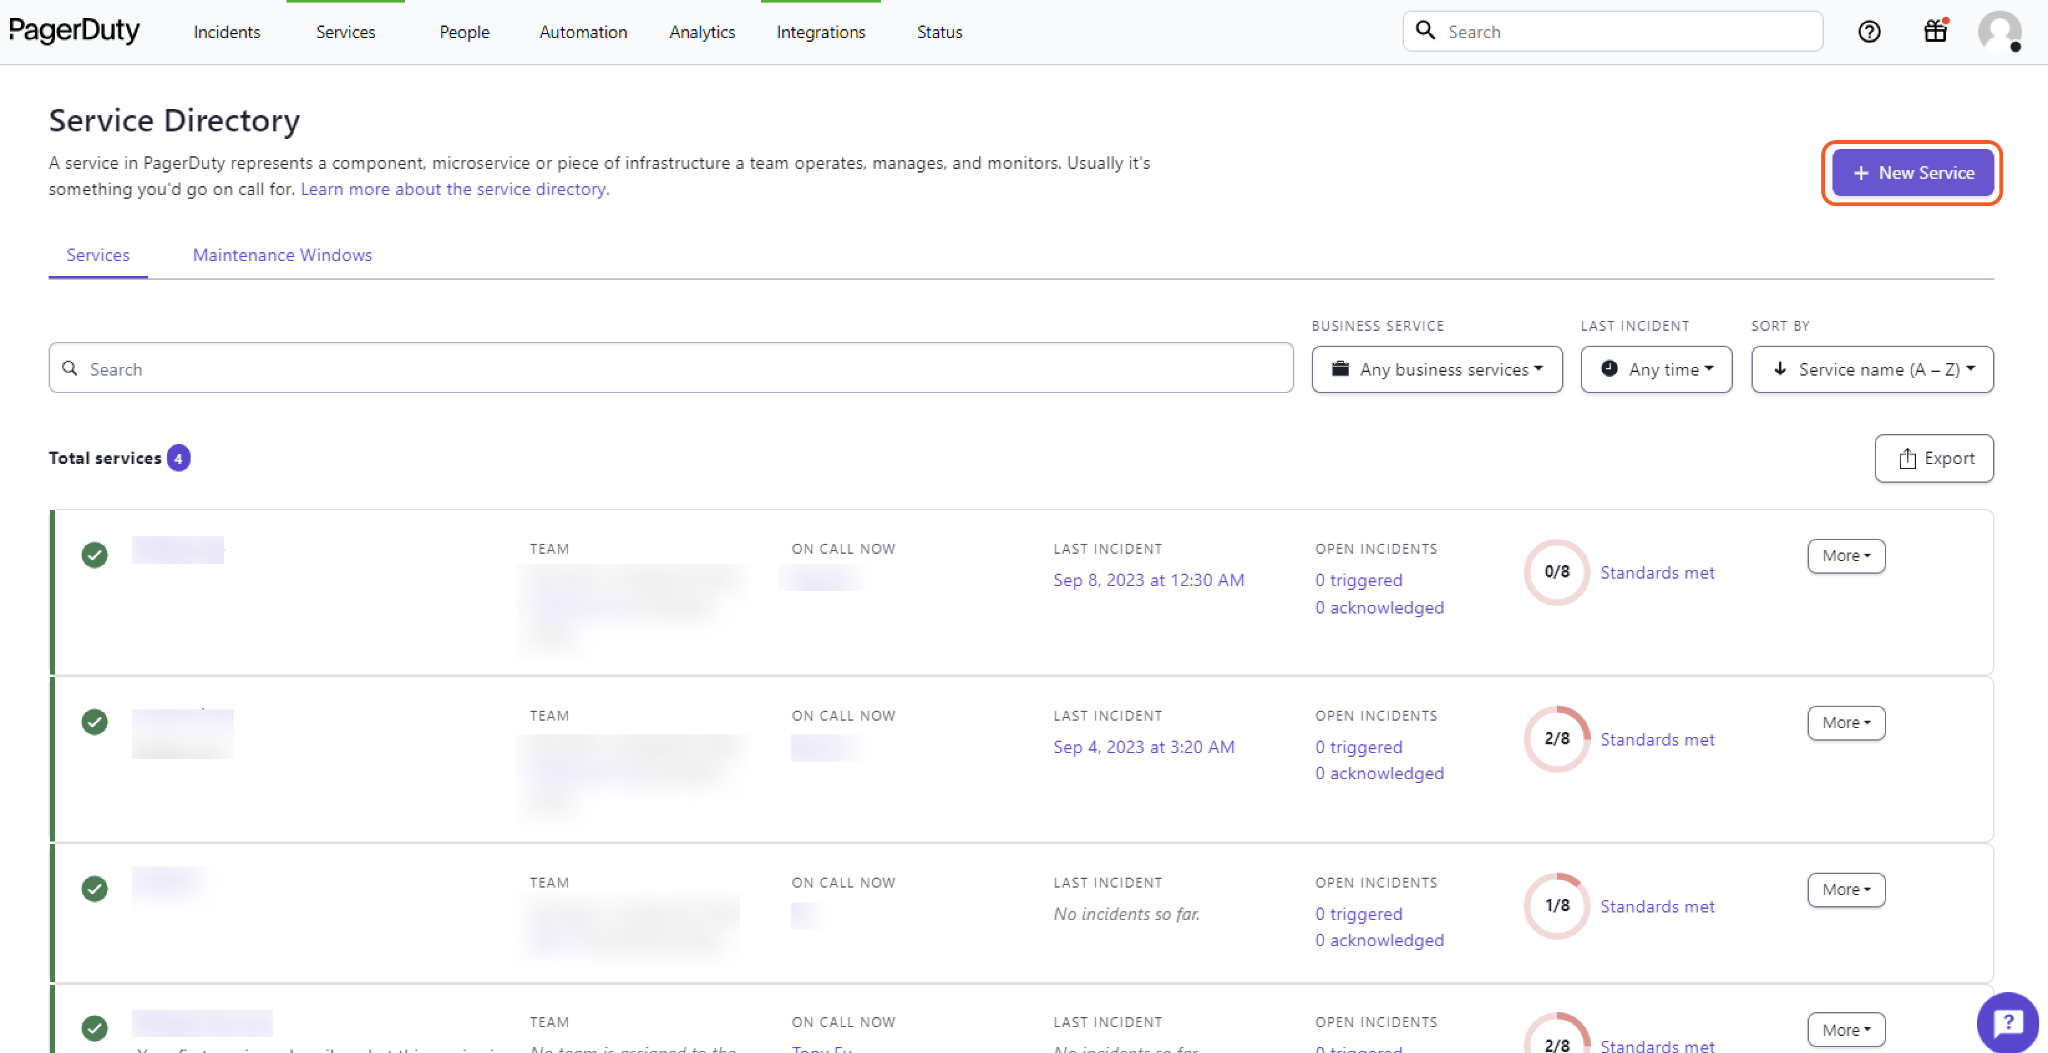This screenshot has width=2048, height=1053.
Task: Click the PagerDuty logo
Action: click(x=75, y=31)
